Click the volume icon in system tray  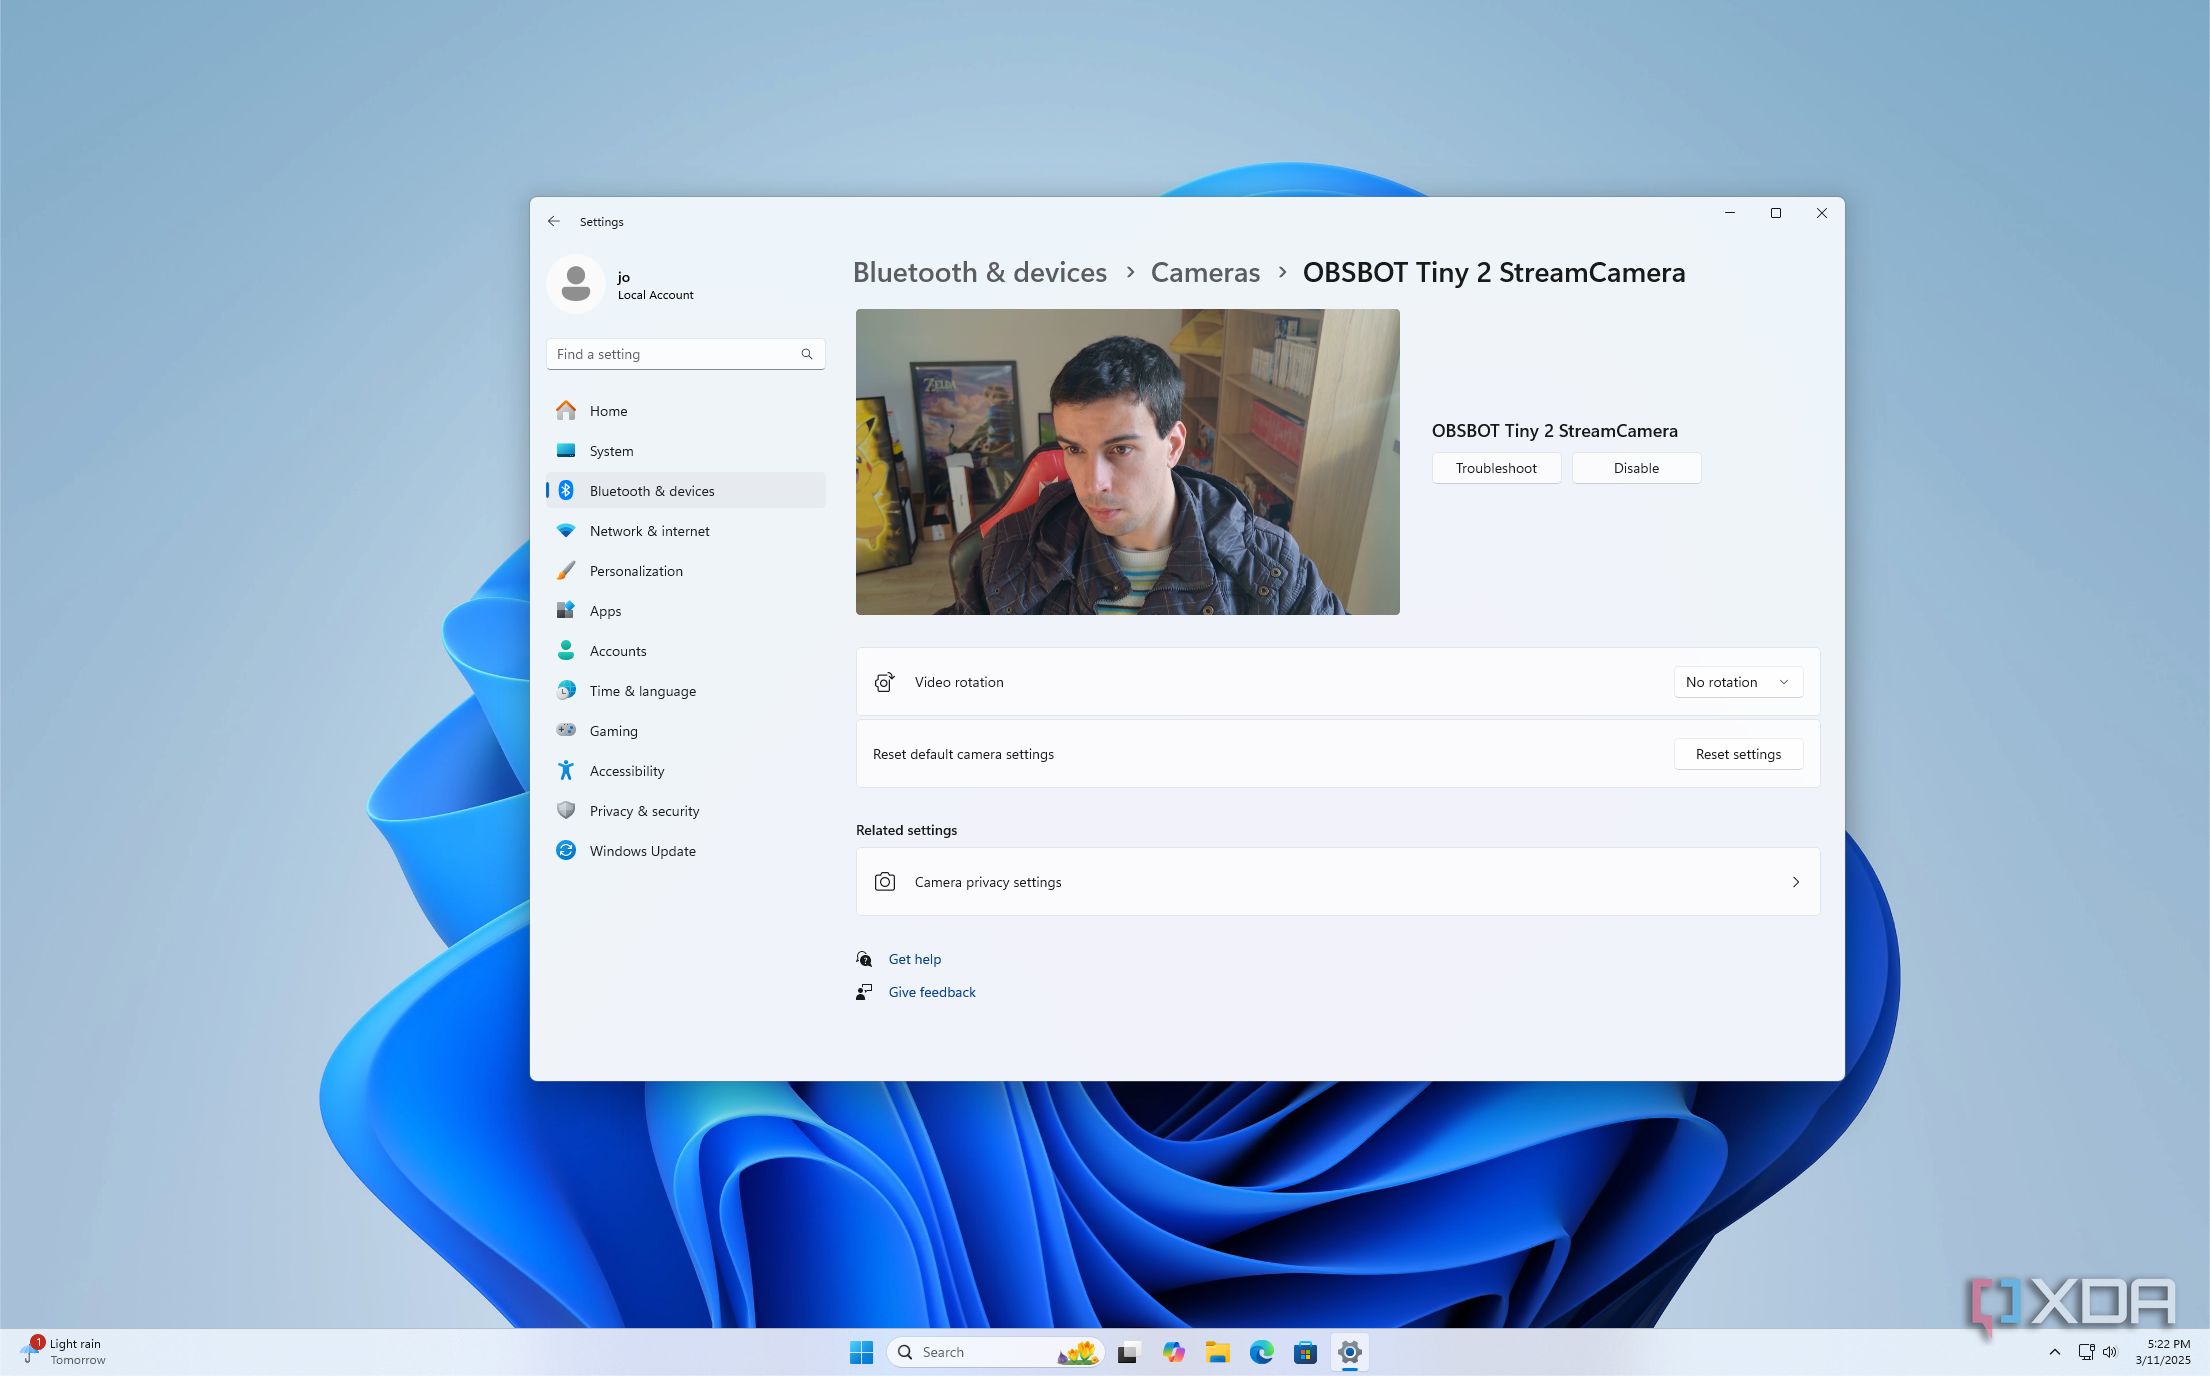tap(2110, 1352)
